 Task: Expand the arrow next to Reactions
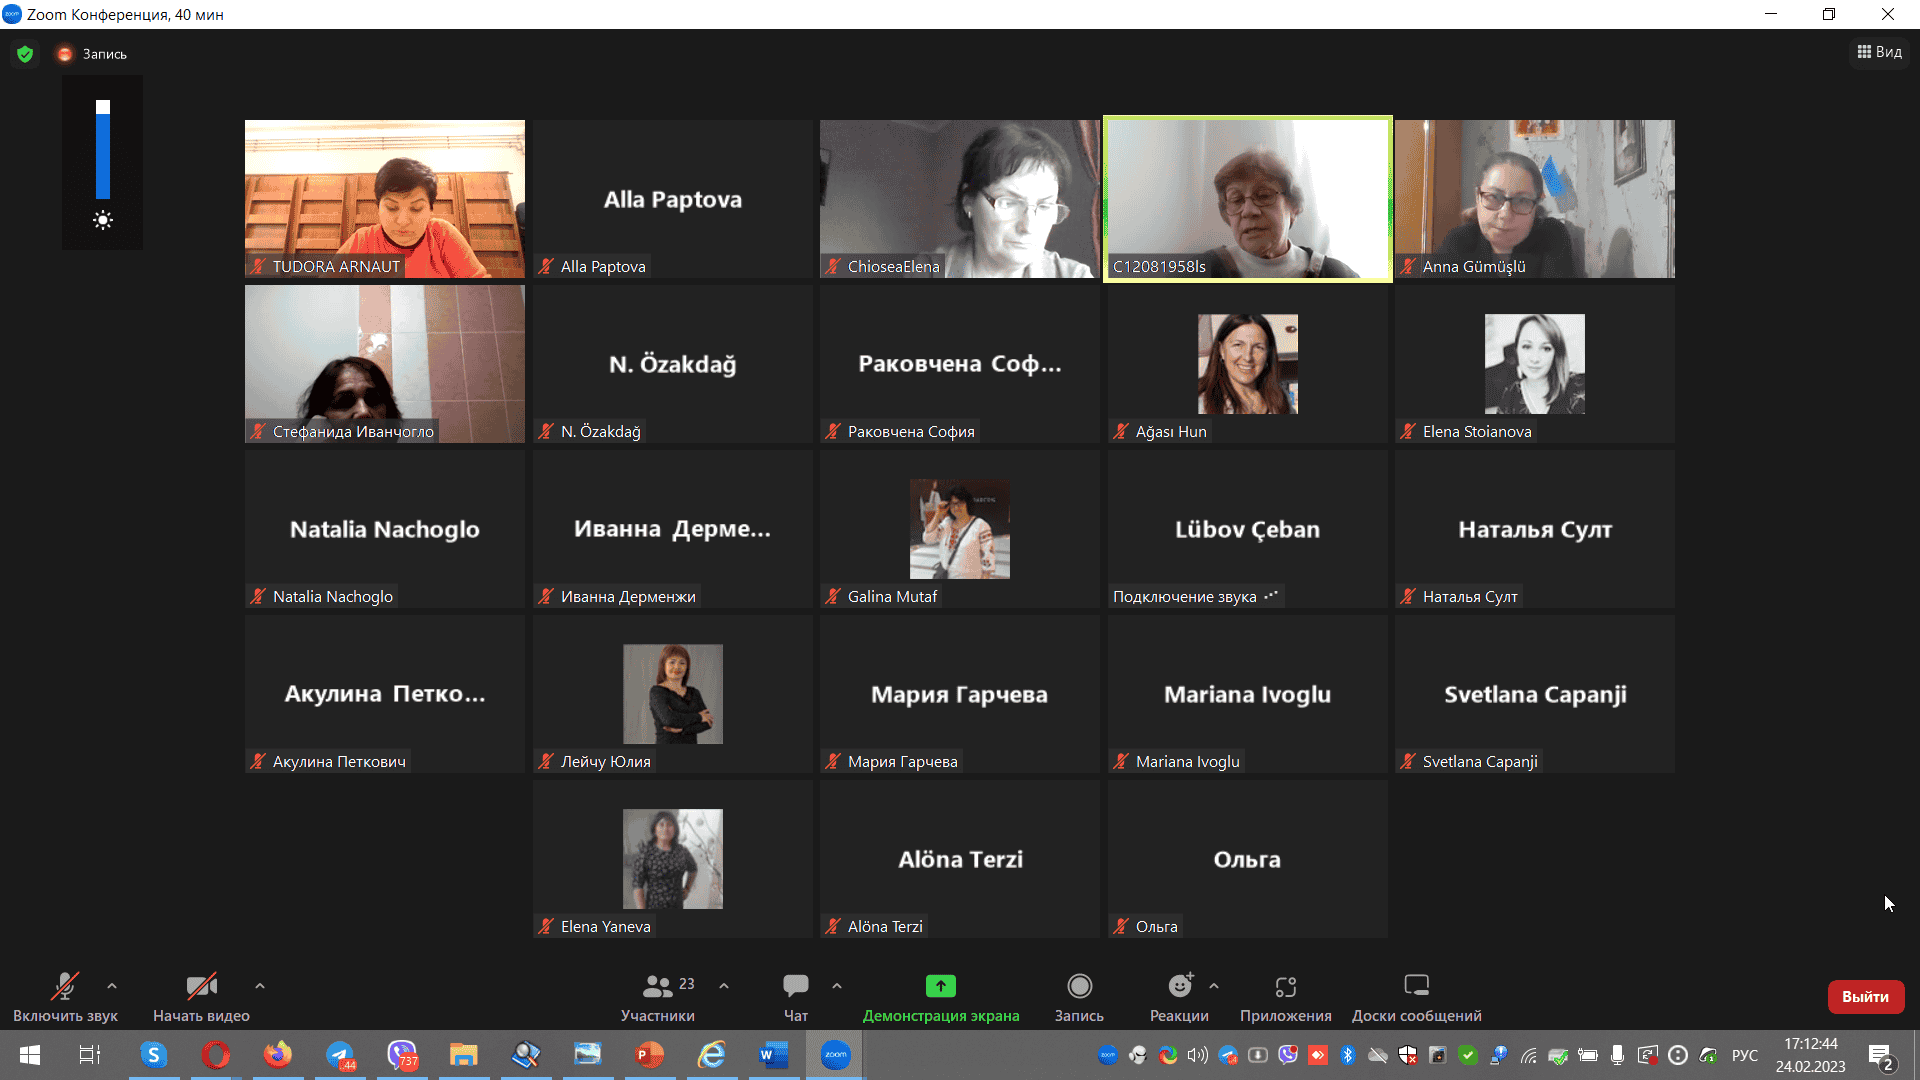coord(1214,986)
